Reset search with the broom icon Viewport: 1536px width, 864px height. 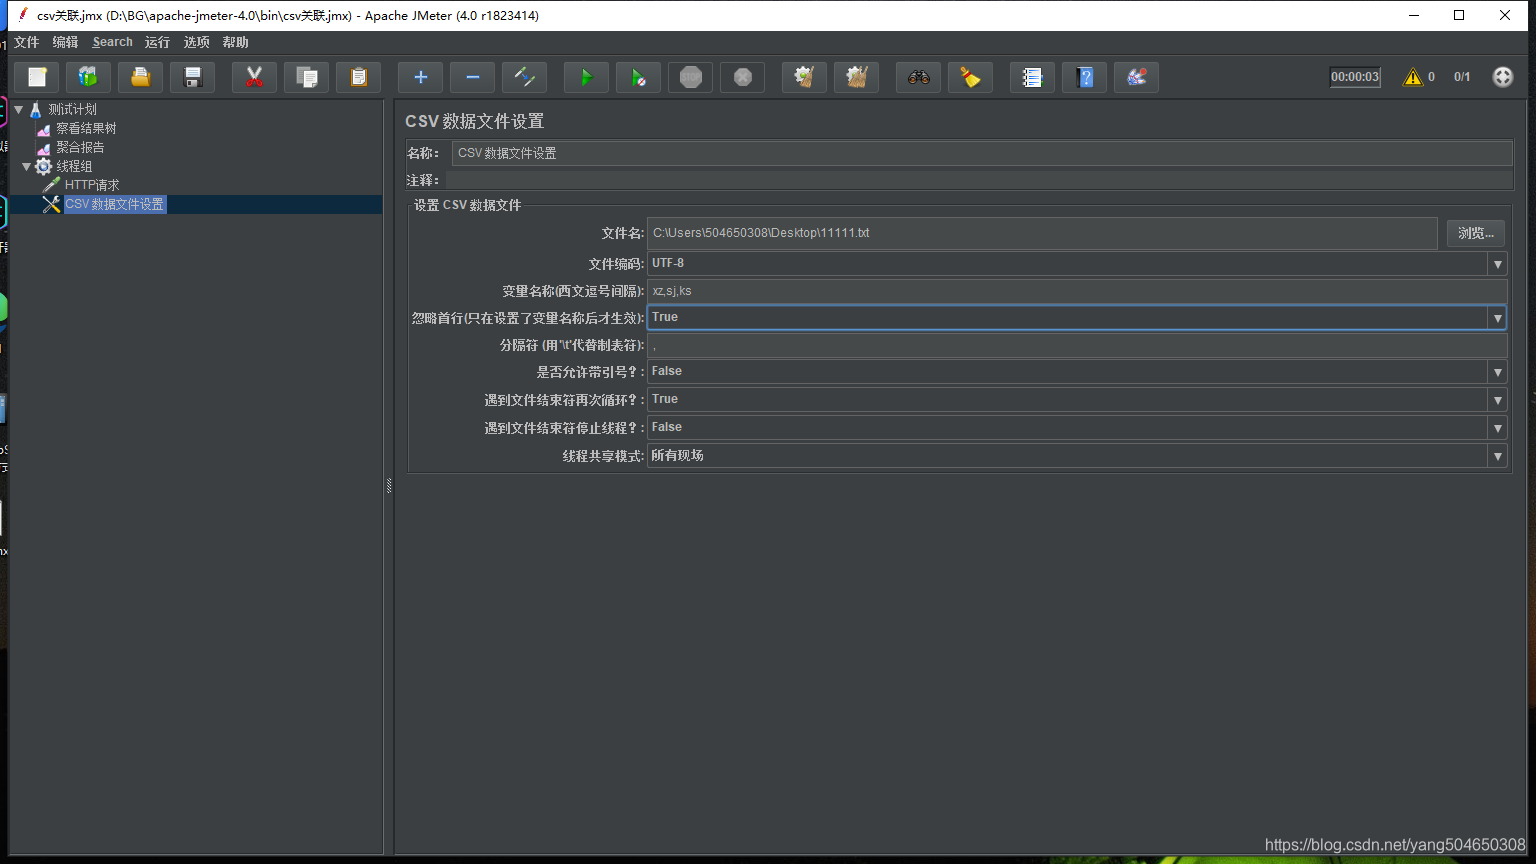tap(971, 77)
